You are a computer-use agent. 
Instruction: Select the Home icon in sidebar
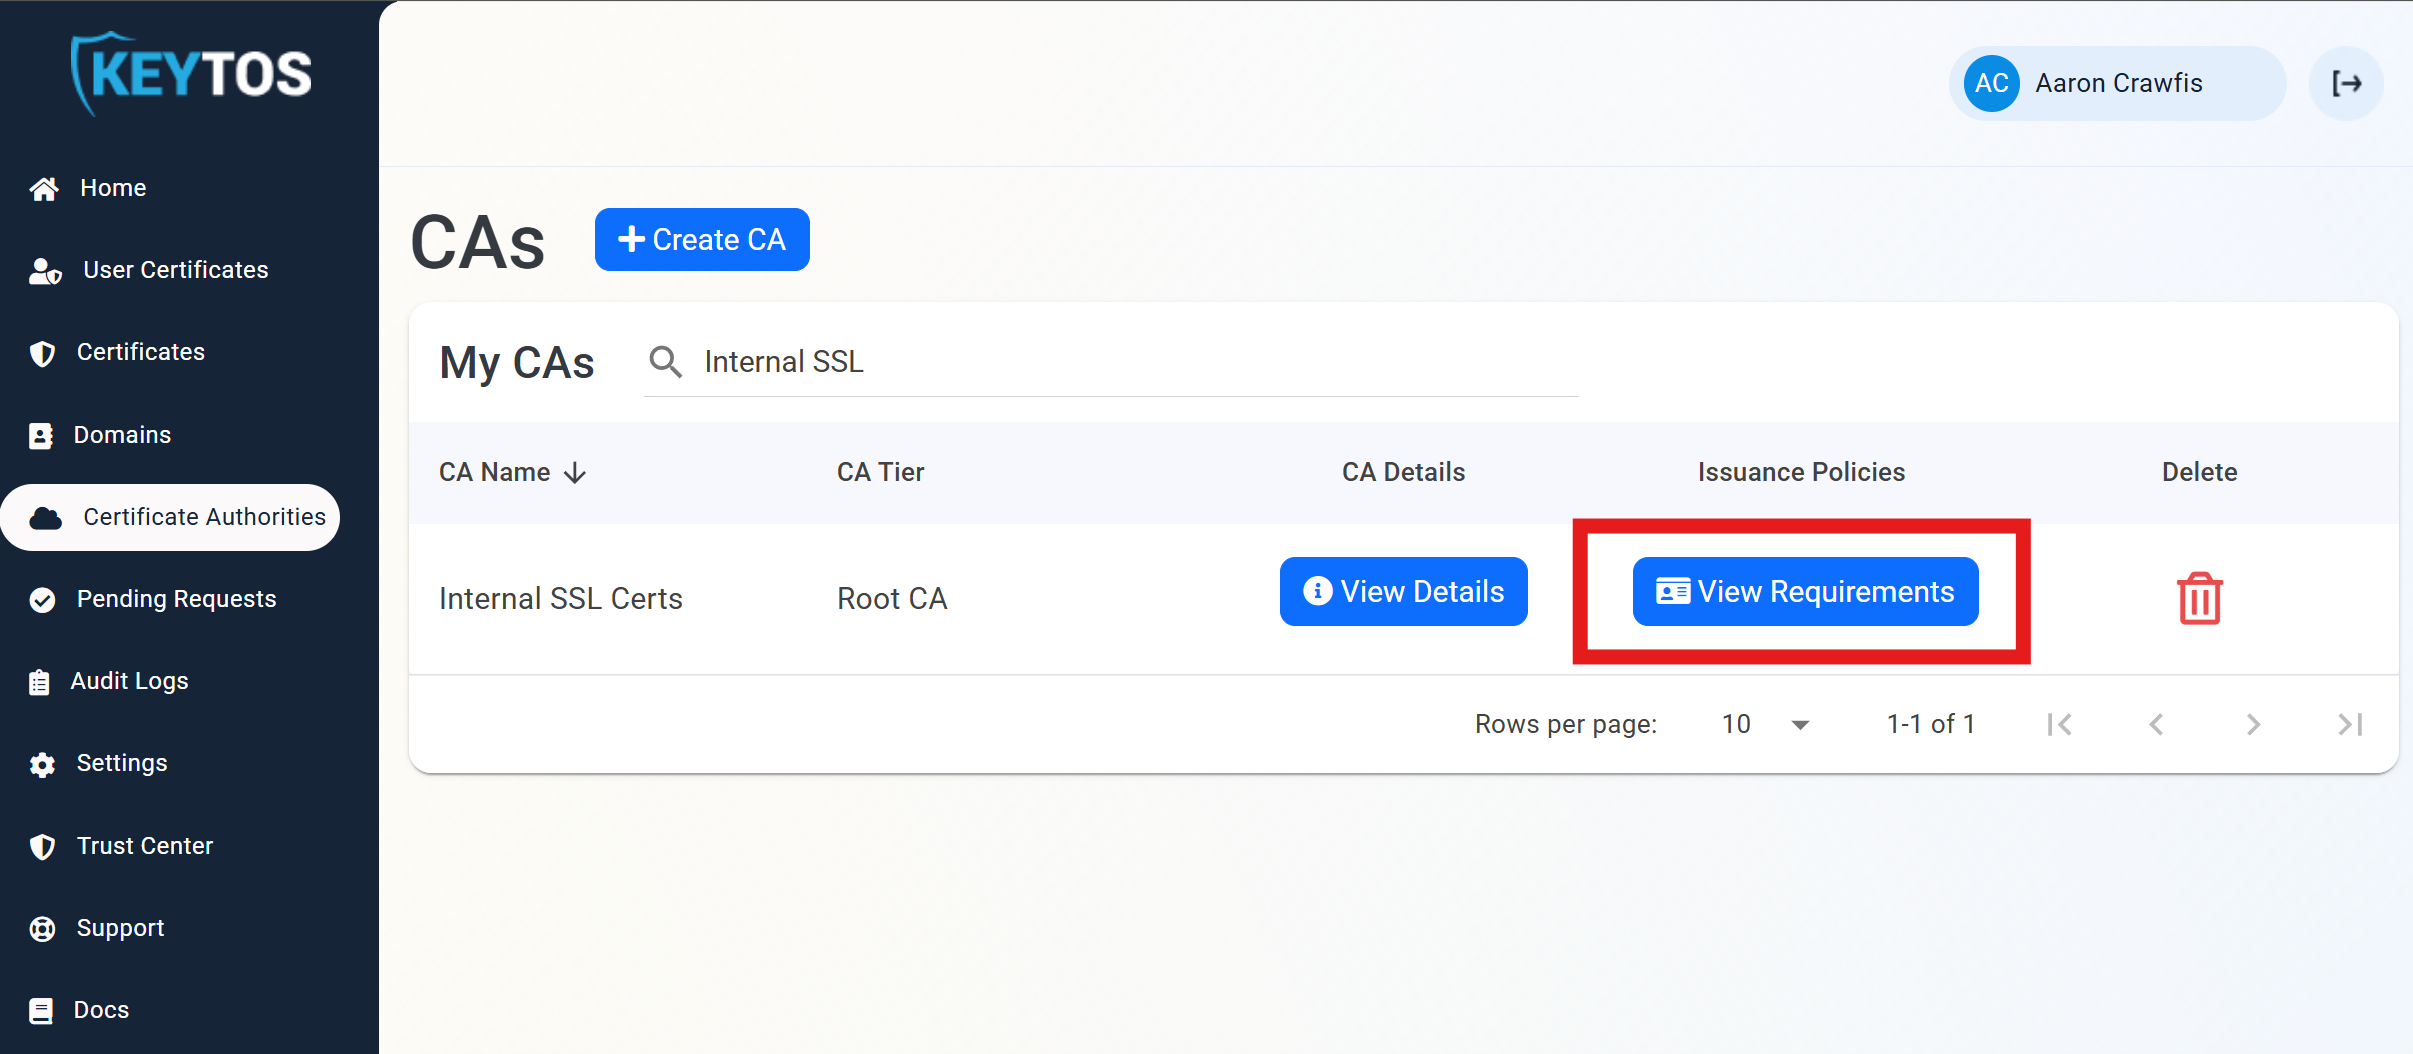pyautogui.click(x=44, y=188)
